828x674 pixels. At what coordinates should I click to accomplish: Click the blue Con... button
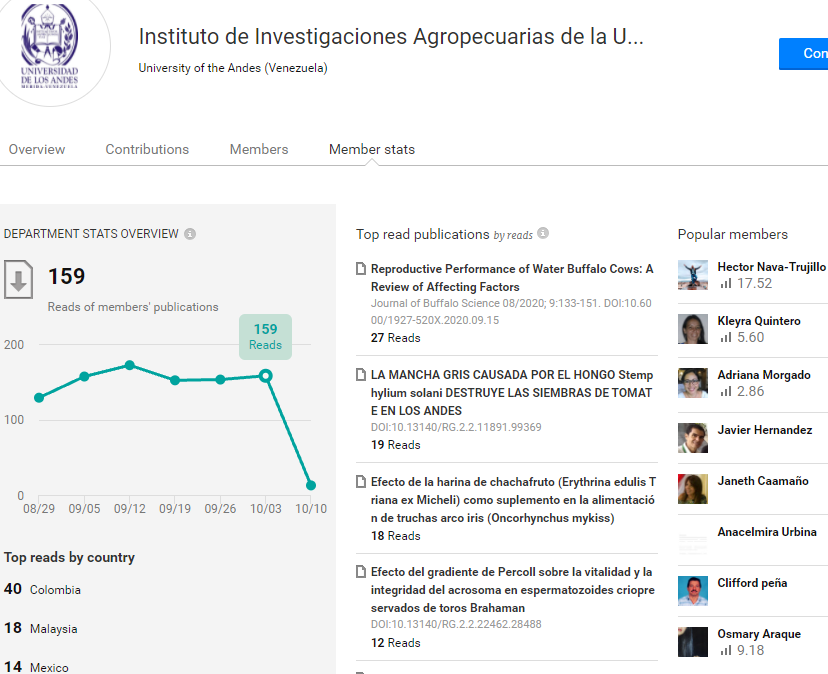(x=803, y=53)
